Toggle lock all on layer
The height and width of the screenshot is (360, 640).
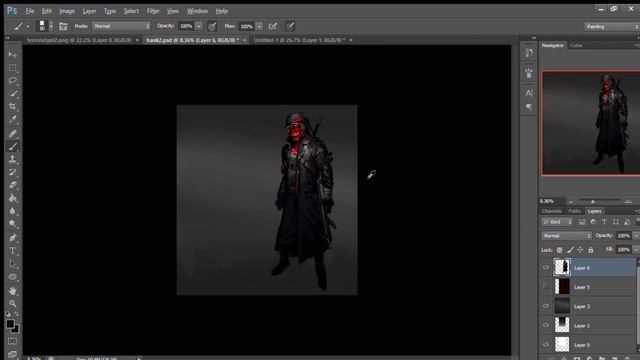click(591, 250)
